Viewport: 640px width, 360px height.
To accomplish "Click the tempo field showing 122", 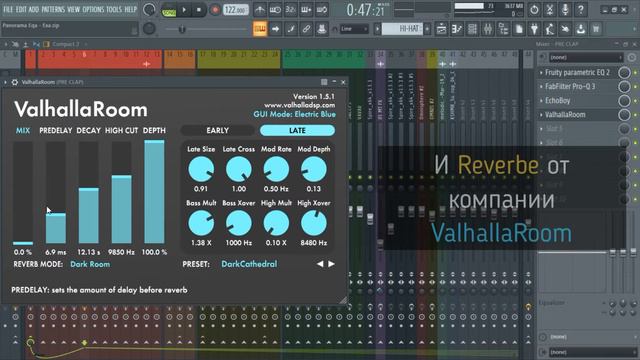I will pyautogui.click(x=236, y=10).
